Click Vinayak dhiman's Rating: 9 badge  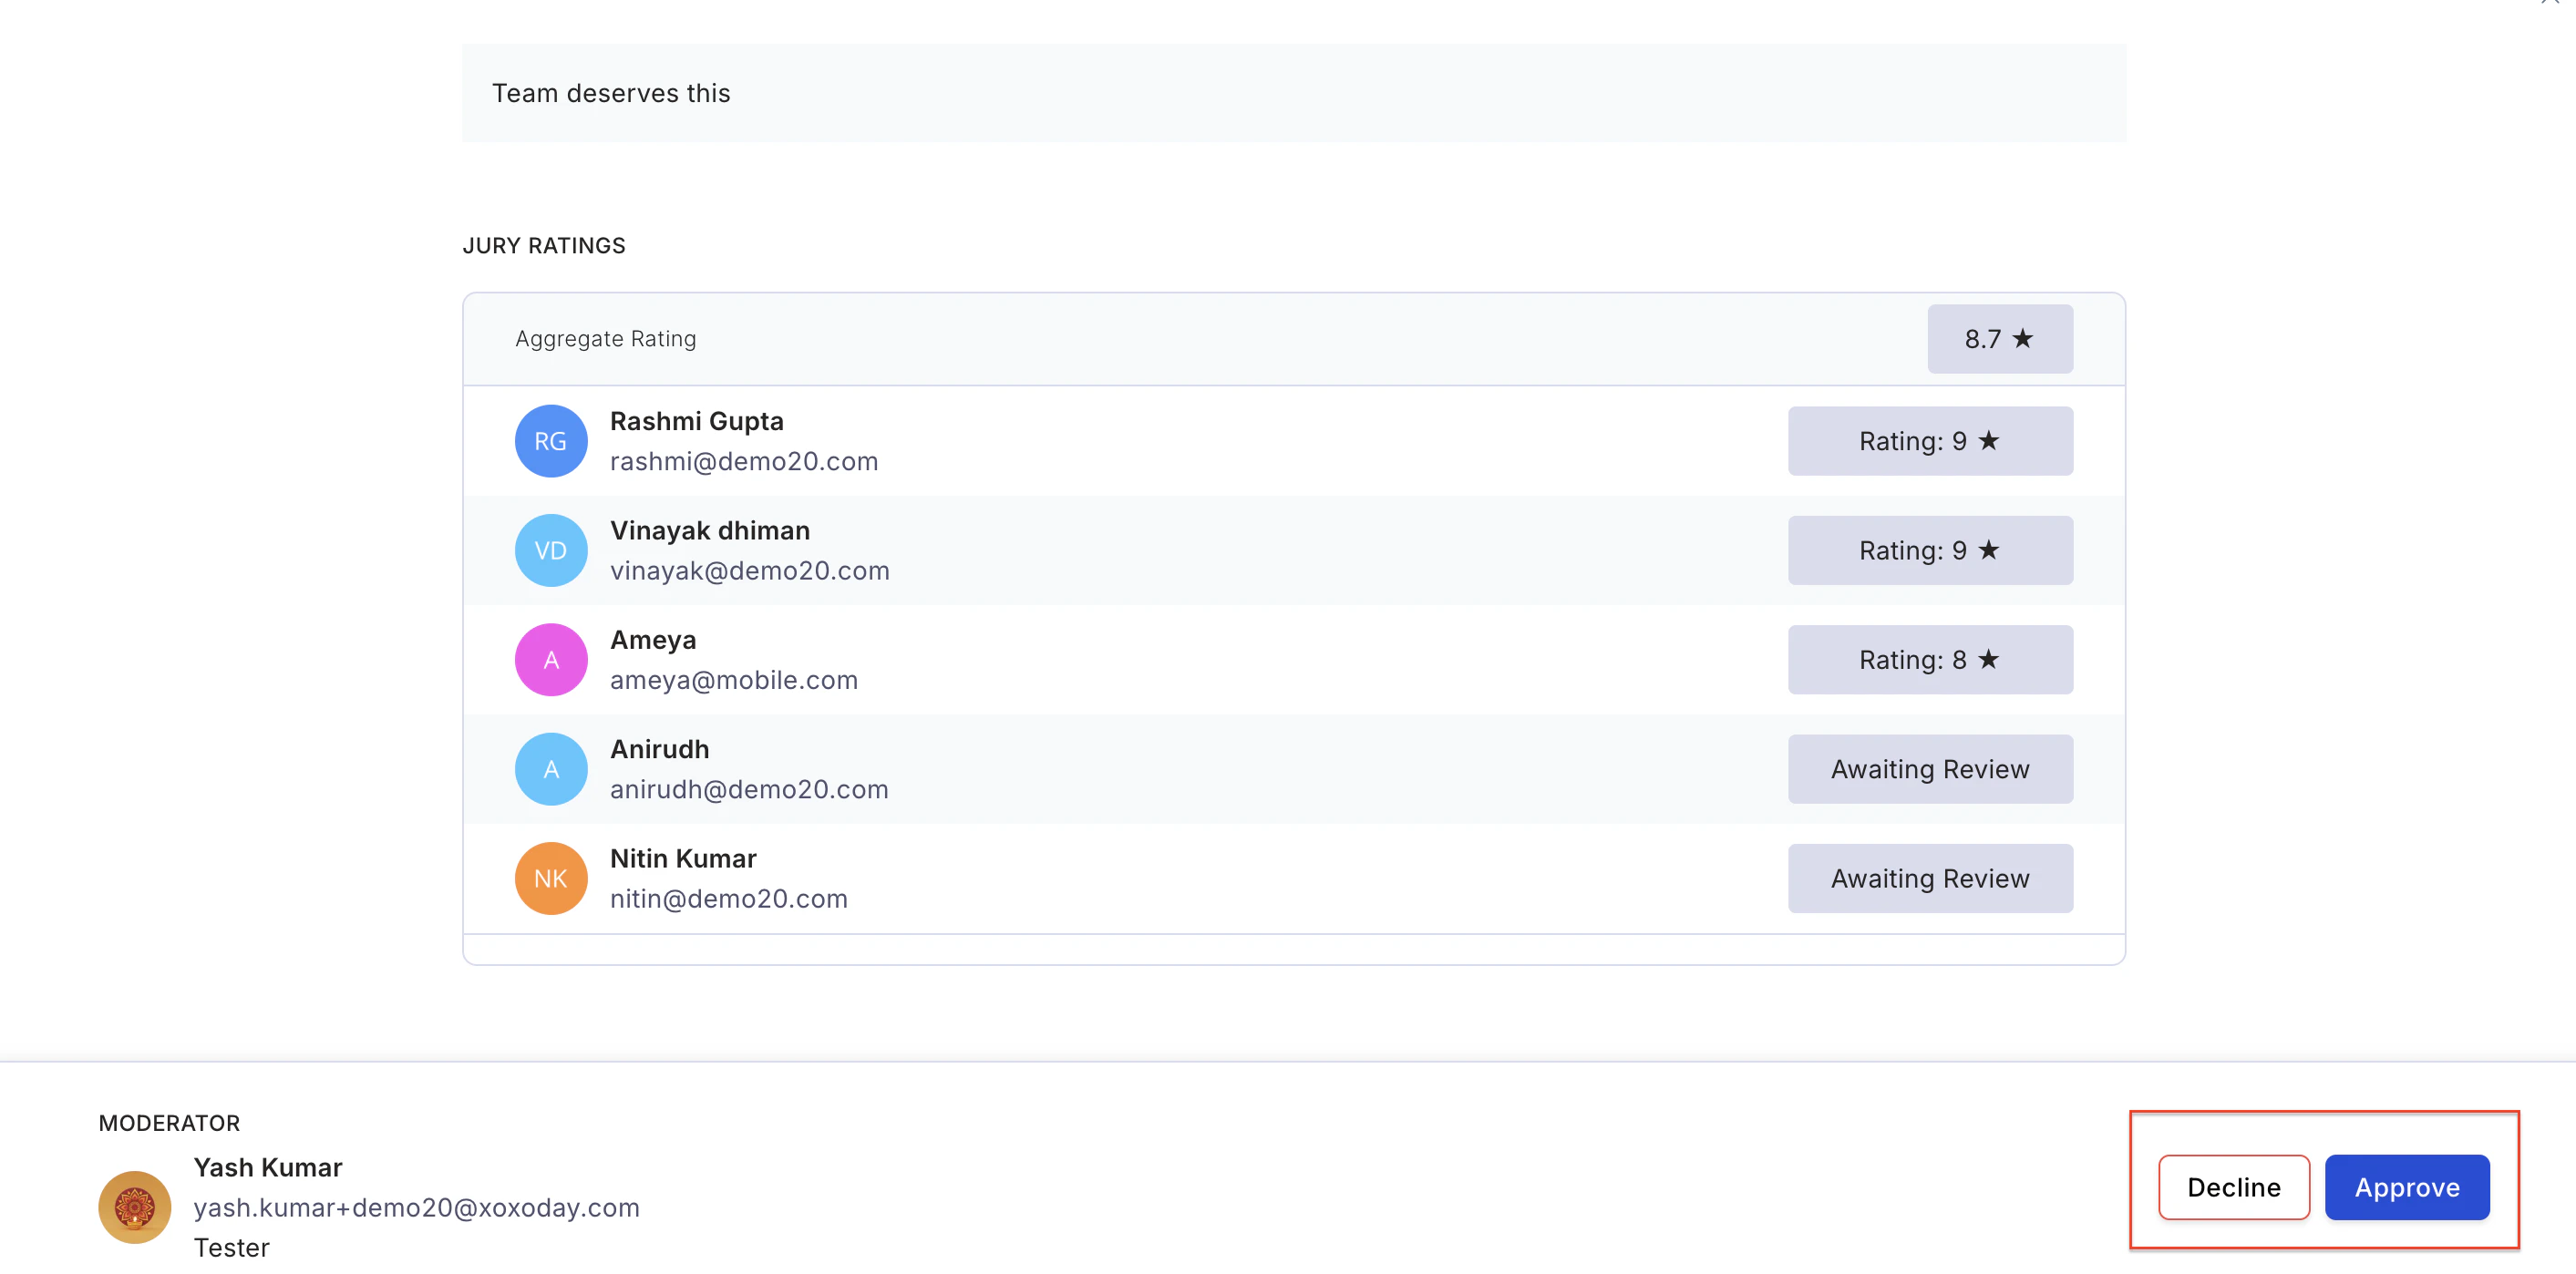coord(1930,550)
